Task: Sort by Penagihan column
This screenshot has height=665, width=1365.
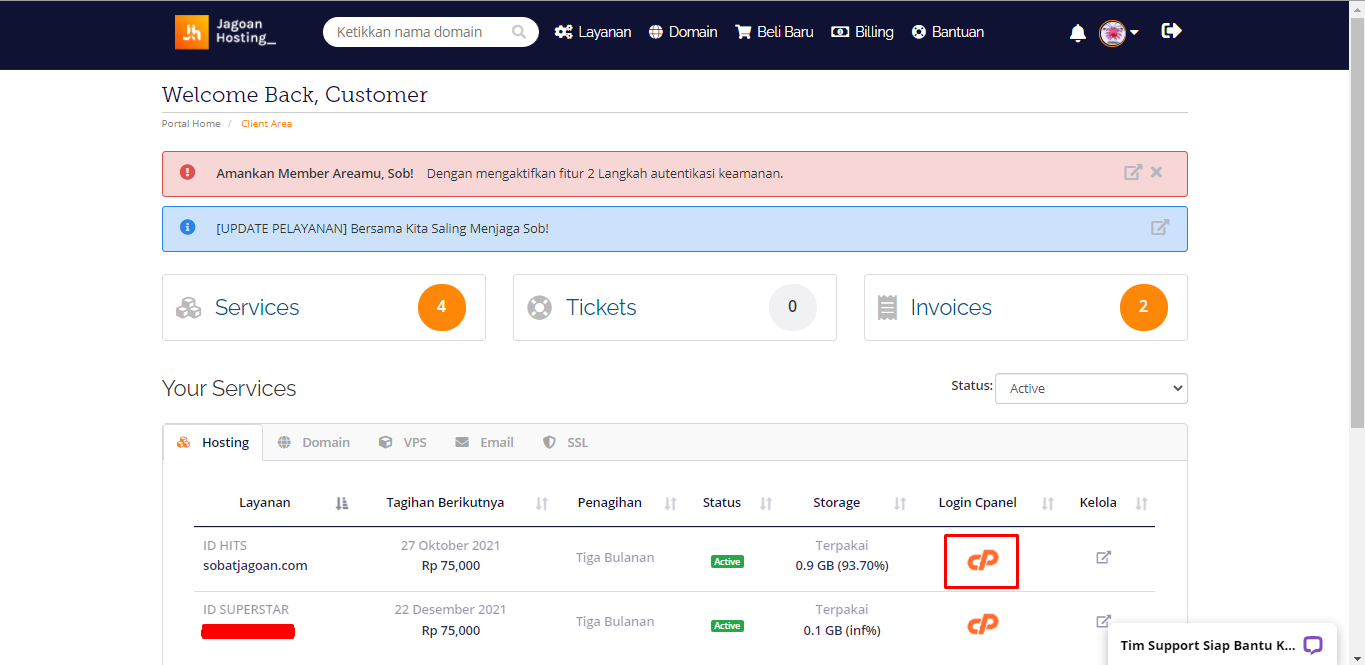Action: [x=671, y=503]
